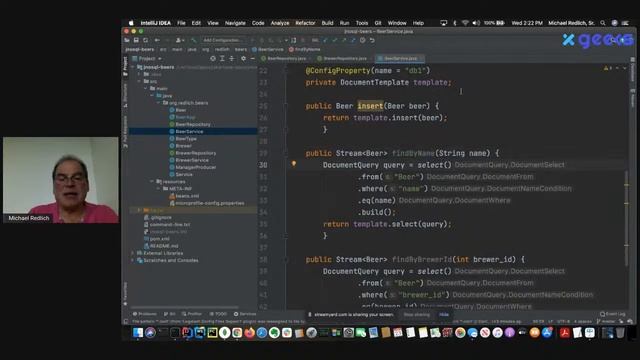Select beans.xml in project tree
Image resolution: width=640 pixels, height=360 pixels.
point(184,196)
